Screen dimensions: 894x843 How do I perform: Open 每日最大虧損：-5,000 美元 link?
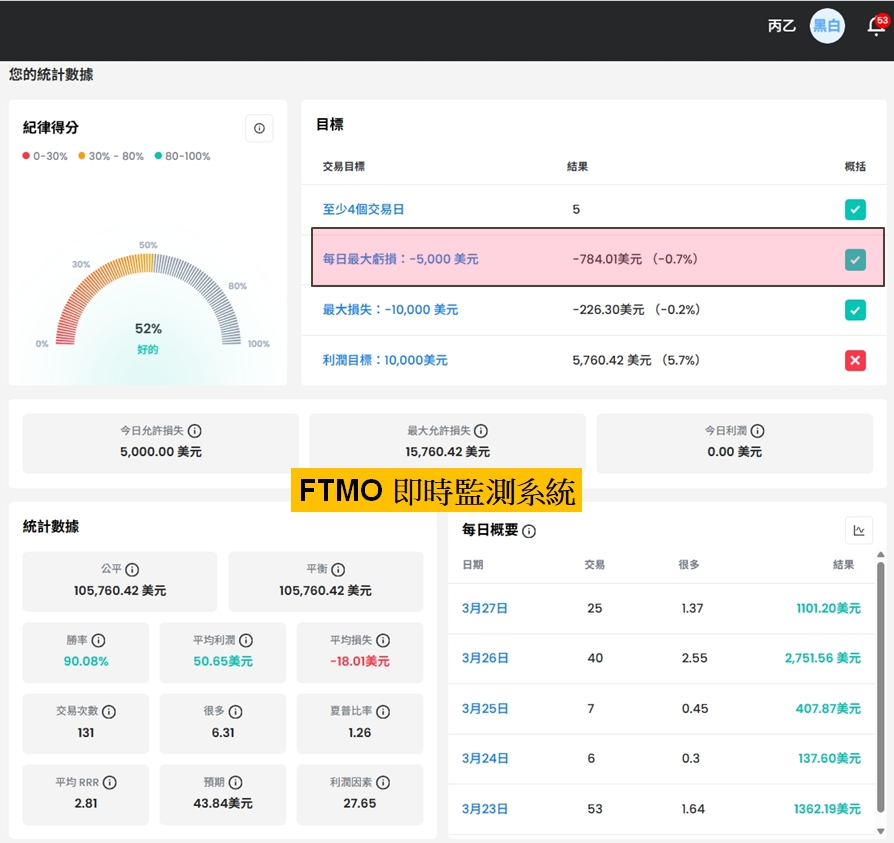401,259
